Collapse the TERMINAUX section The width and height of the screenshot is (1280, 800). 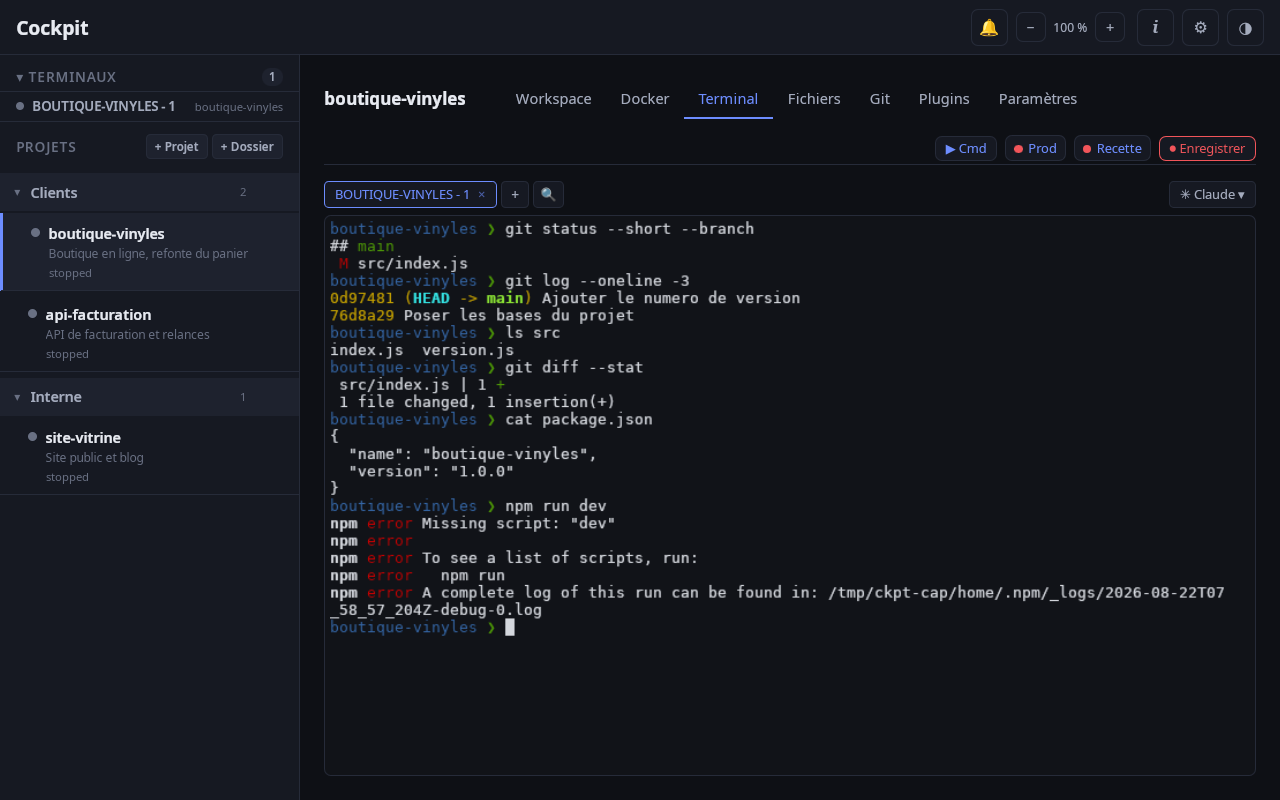[x=66, y=77]
